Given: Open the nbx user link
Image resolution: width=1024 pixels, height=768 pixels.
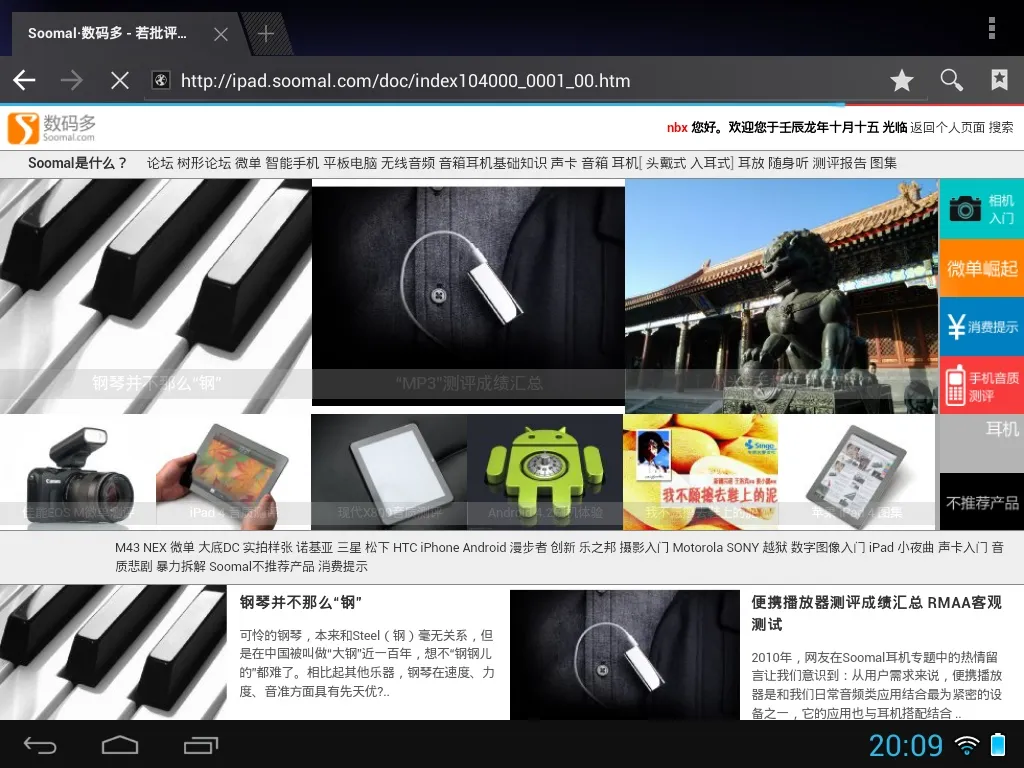Looking at the screenshot, I should pyautogui.click(x=677, y=127).
